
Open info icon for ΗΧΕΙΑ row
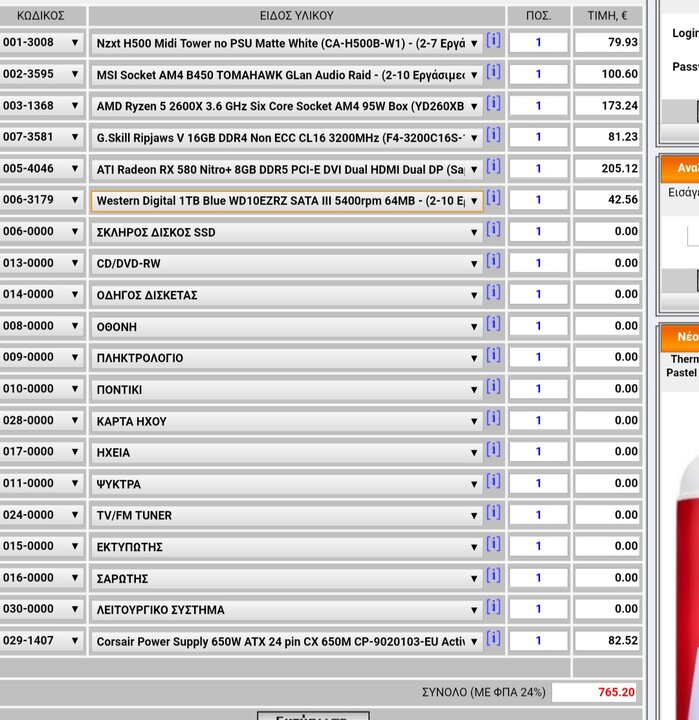point(493,450)
